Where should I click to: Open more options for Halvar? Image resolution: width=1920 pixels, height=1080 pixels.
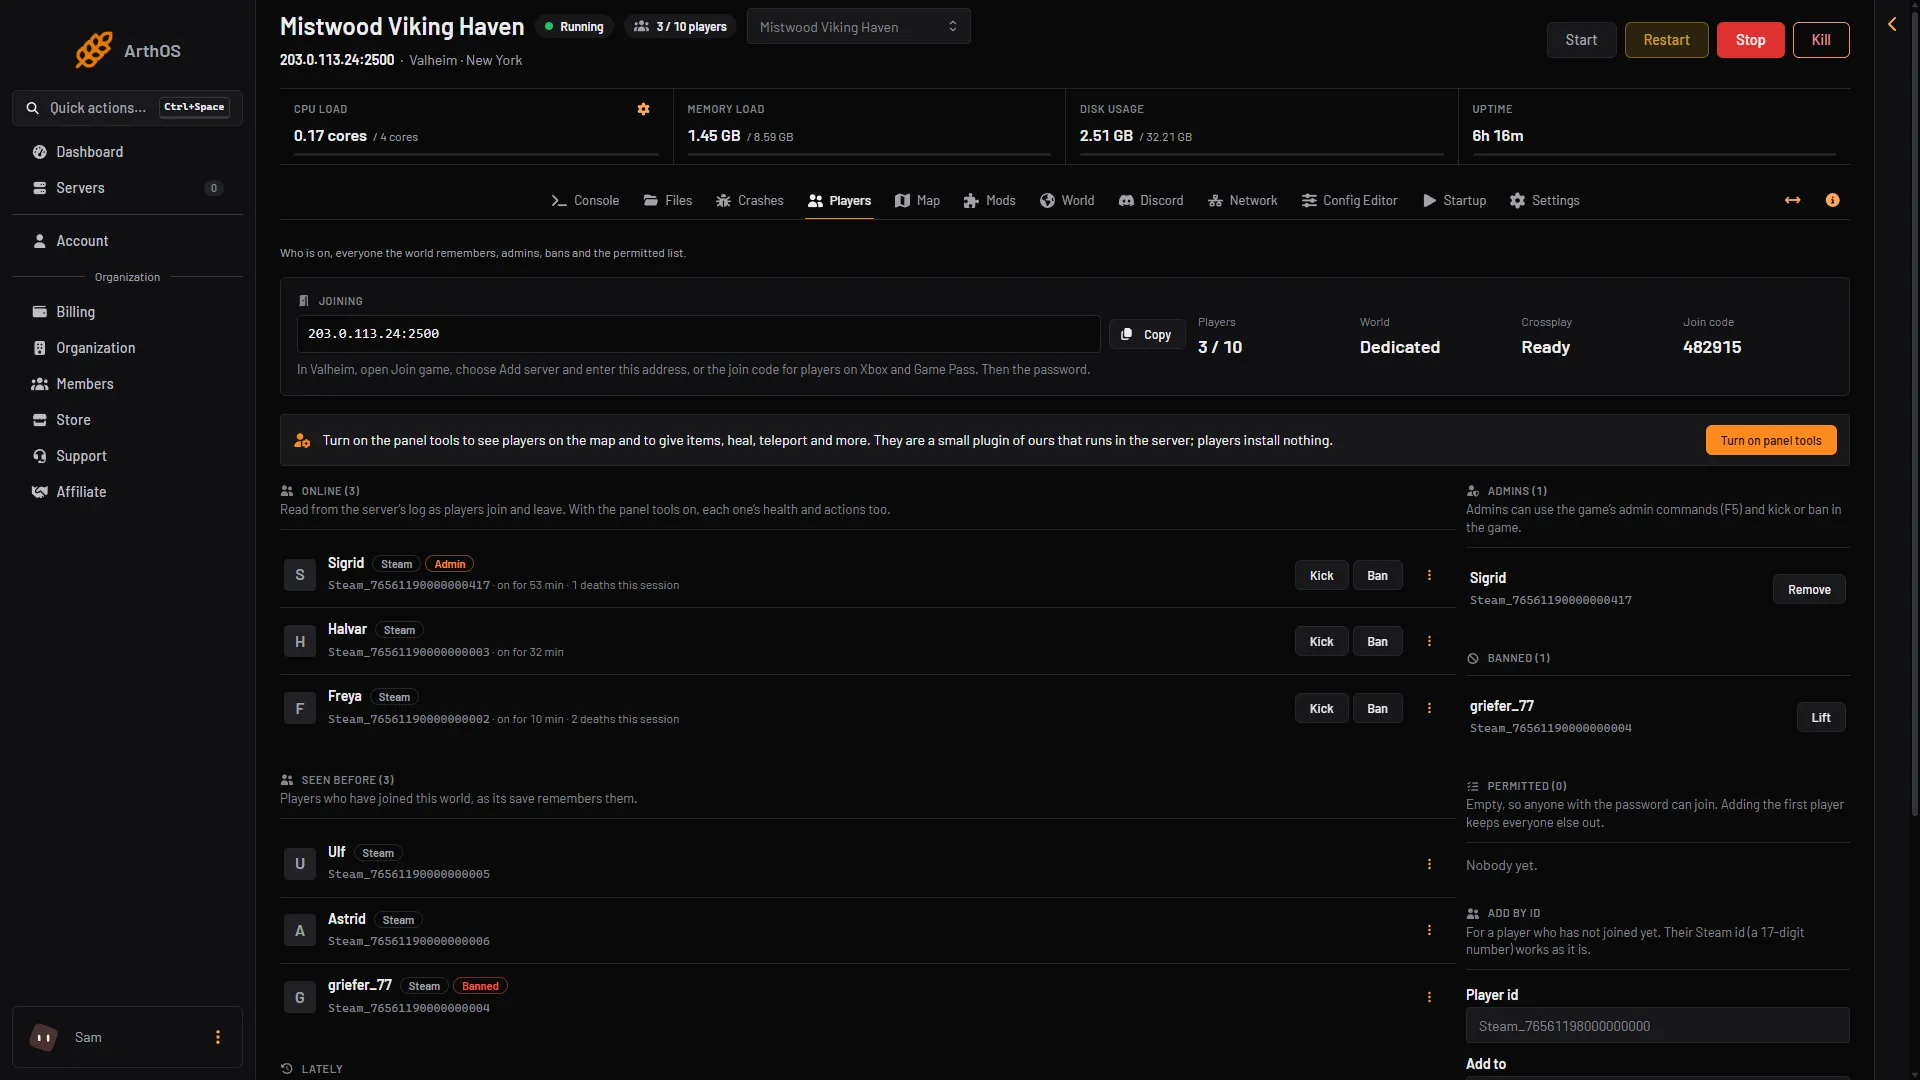(1429, 641)
